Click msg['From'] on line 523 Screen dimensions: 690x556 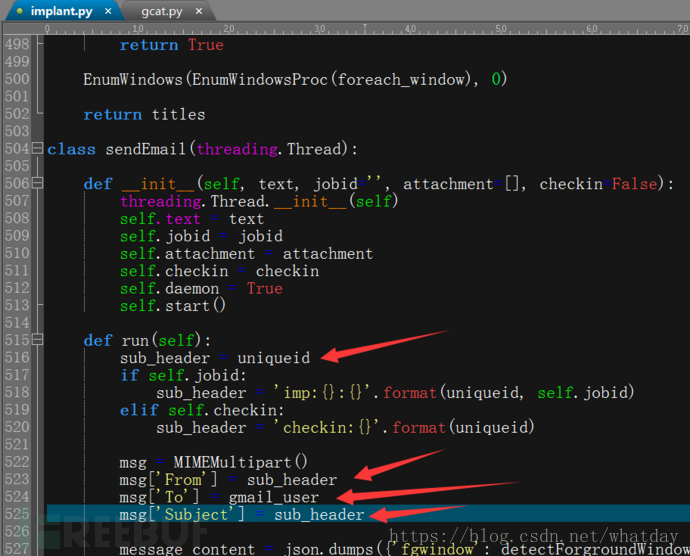click(x=168, y=480)
